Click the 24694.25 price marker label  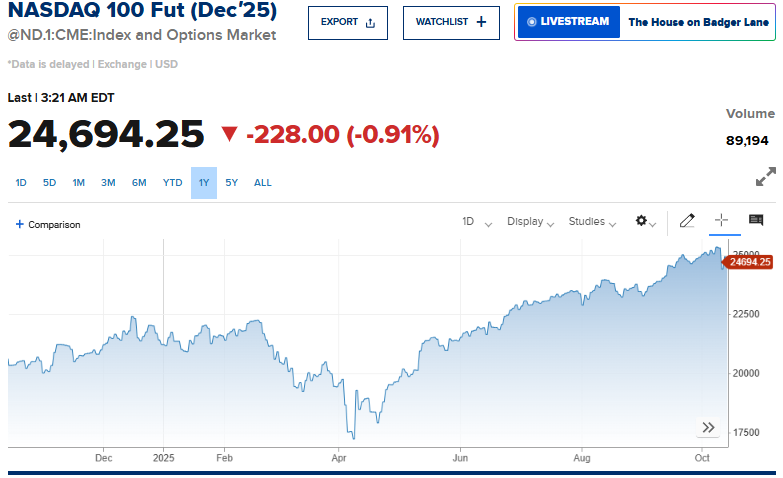[749, 262]
